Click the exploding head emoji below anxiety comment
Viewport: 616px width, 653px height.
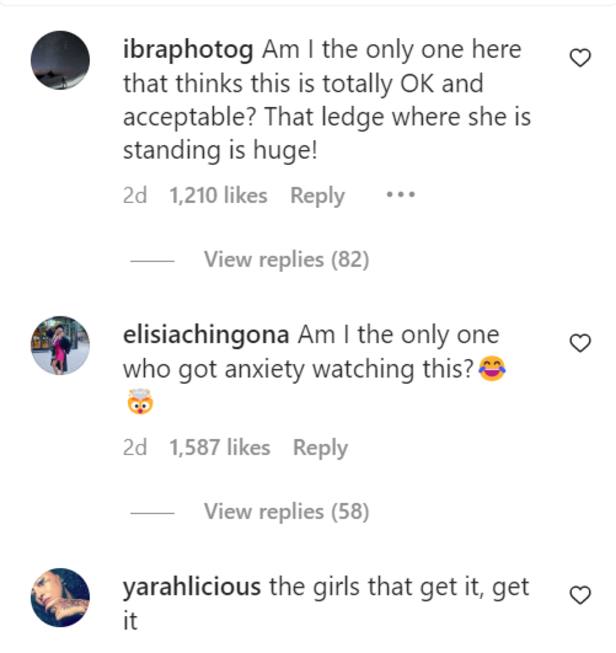click(138, 406)
